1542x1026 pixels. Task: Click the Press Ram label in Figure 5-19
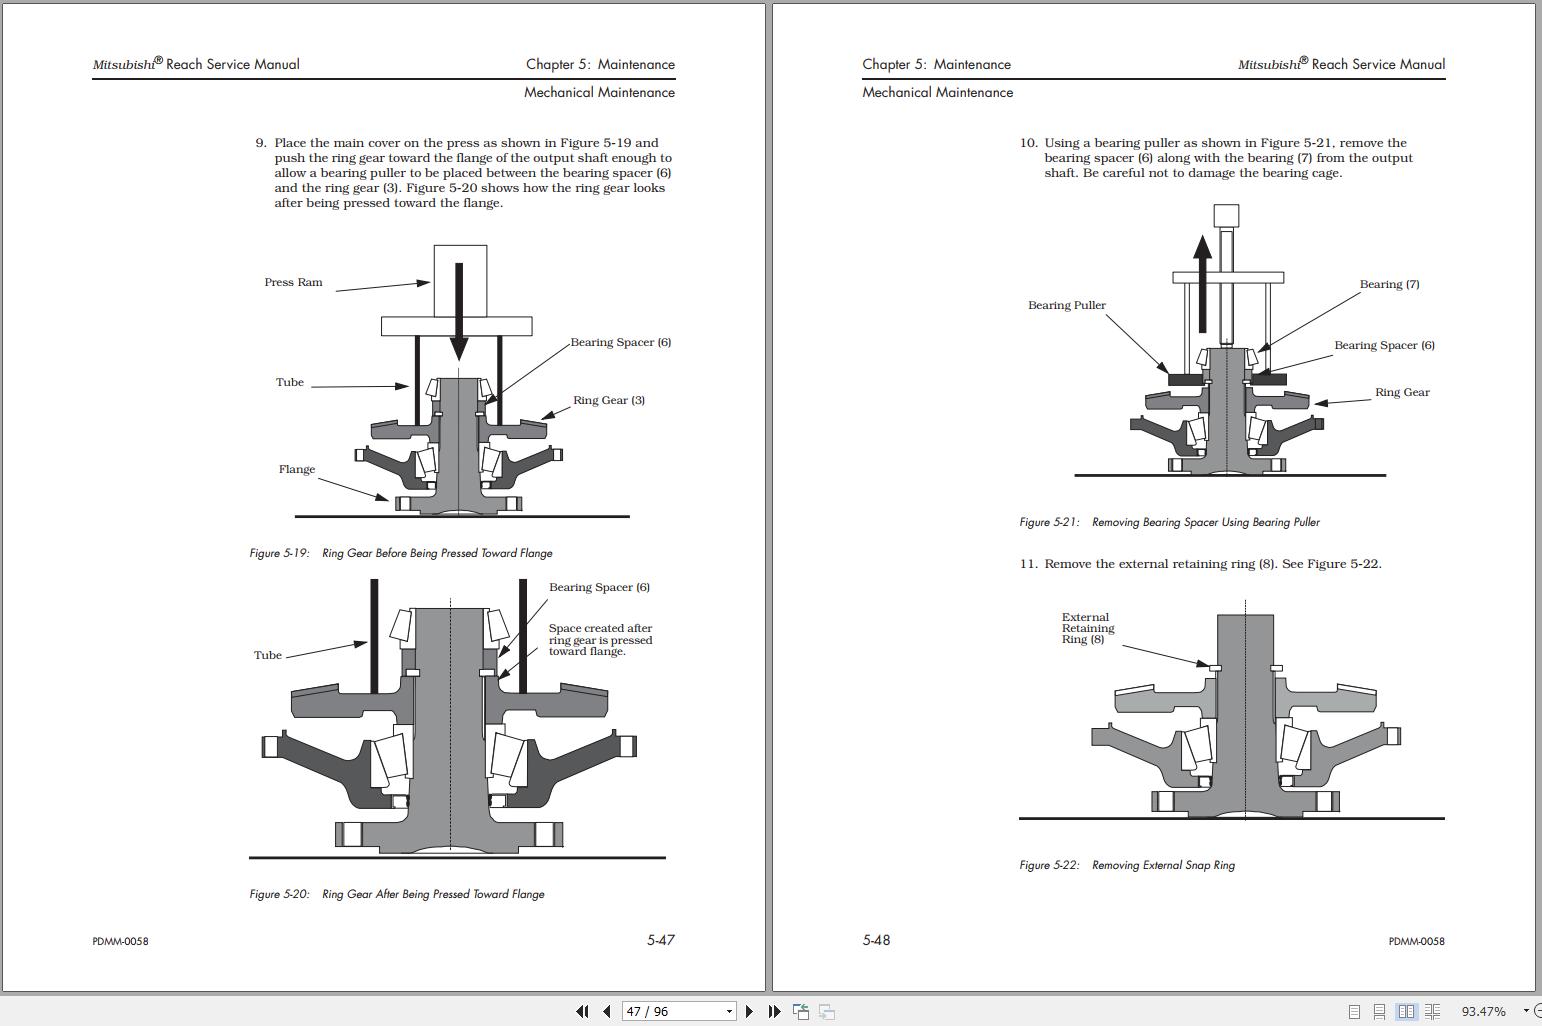293,282
